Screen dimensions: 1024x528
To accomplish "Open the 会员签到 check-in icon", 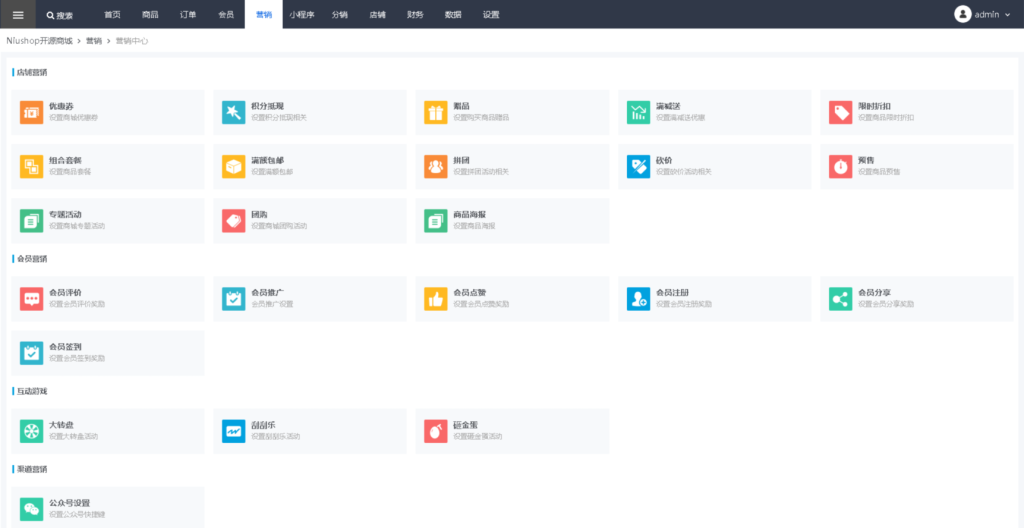I will pos(31,352).
